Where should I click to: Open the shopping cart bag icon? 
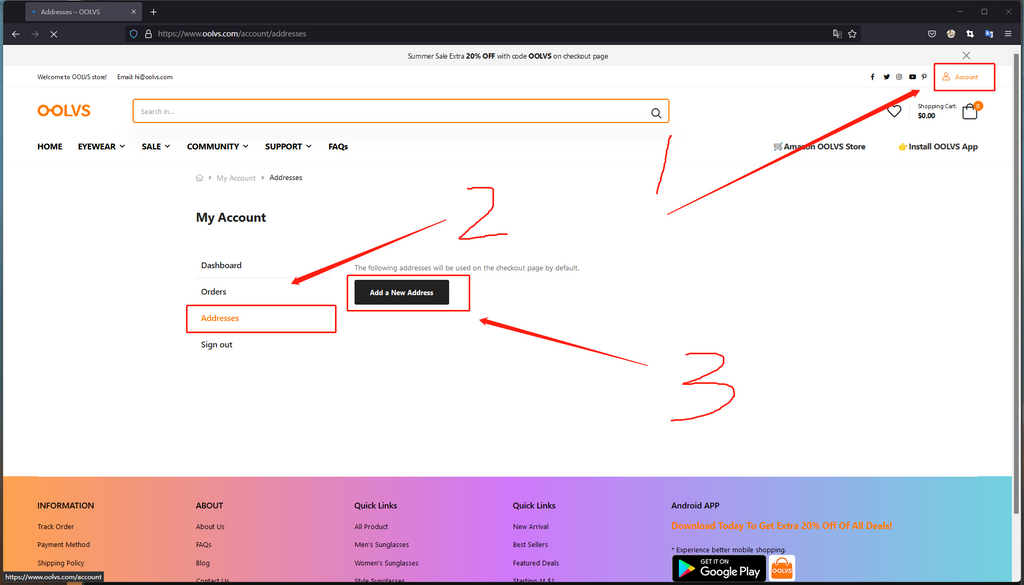coord(968,111)
